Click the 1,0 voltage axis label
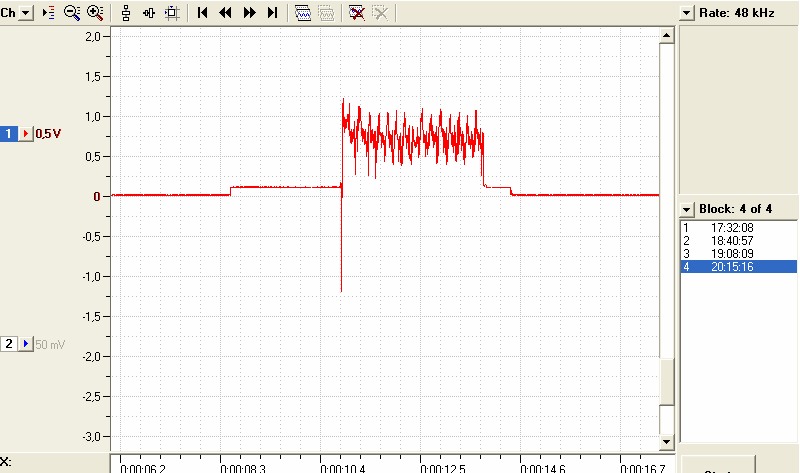The width and height of the screenshot is (800, 473). 93,116
